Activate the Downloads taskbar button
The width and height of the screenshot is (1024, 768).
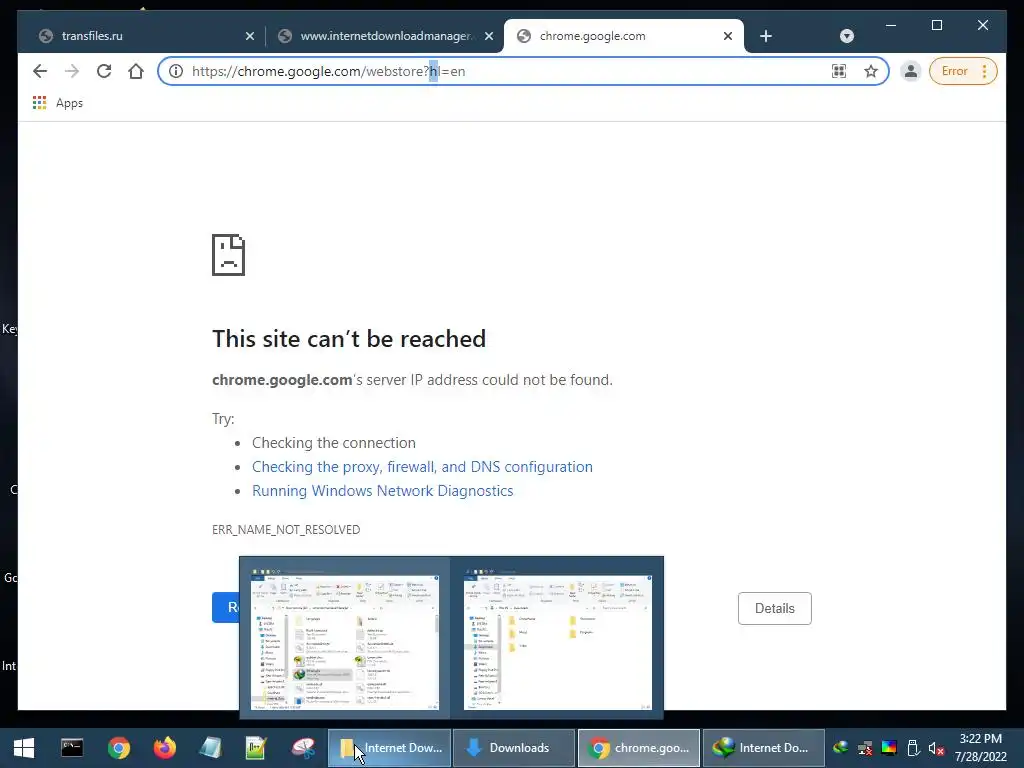point(514,748)
